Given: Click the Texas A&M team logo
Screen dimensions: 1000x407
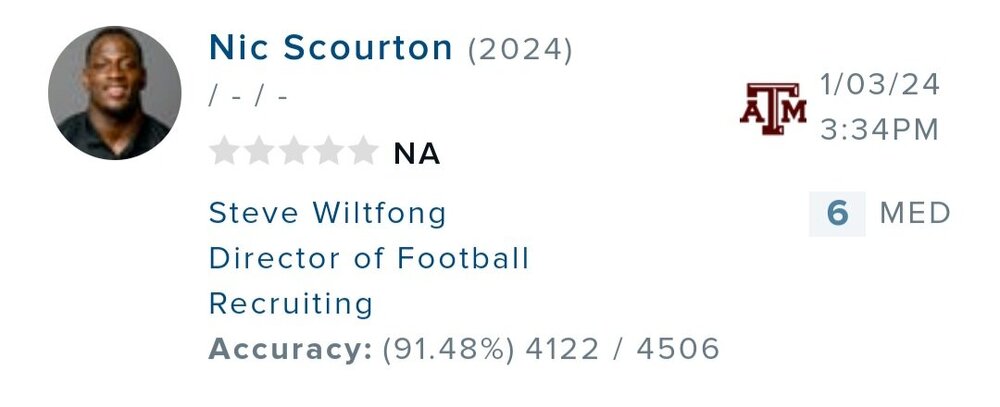Looking at the screenshot, I should [x=773, y=107].
